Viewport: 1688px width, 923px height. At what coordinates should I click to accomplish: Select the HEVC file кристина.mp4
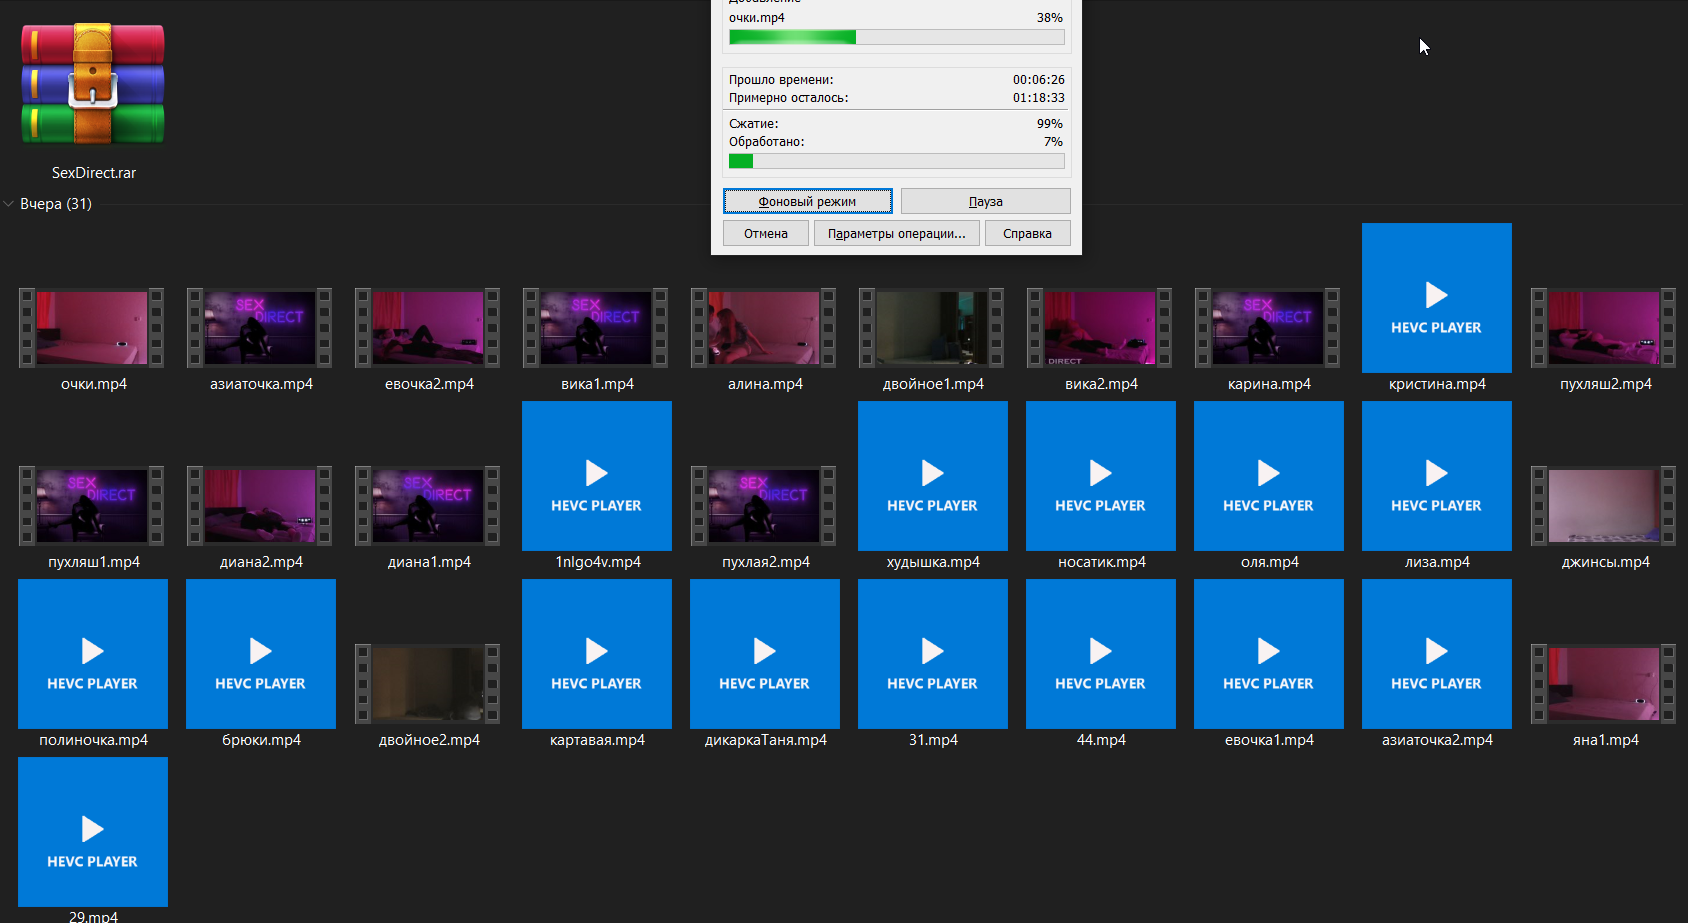point(1436,298)
